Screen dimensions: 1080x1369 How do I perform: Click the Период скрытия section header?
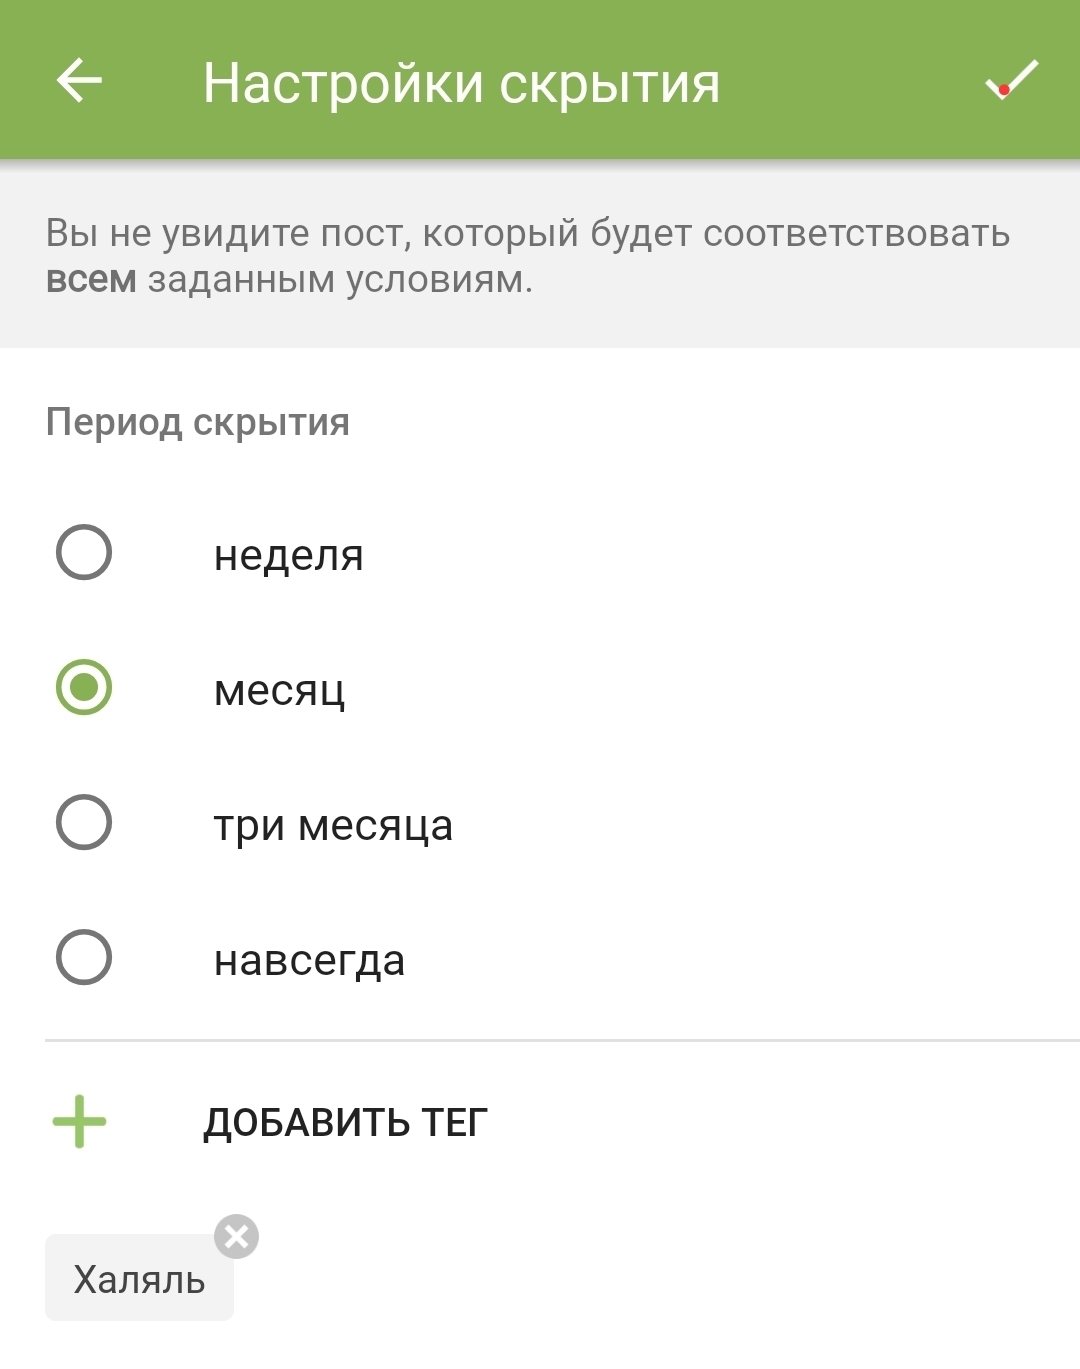point(198,422)
